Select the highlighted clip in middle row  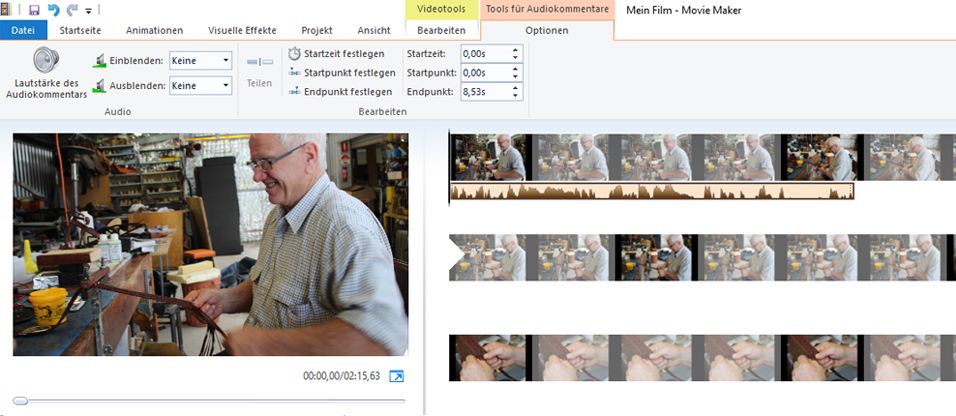pos(657,257)
